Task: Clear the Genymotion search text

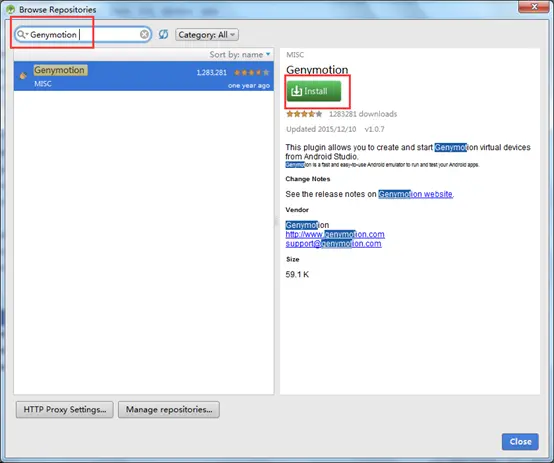Action: pos(144,34)
